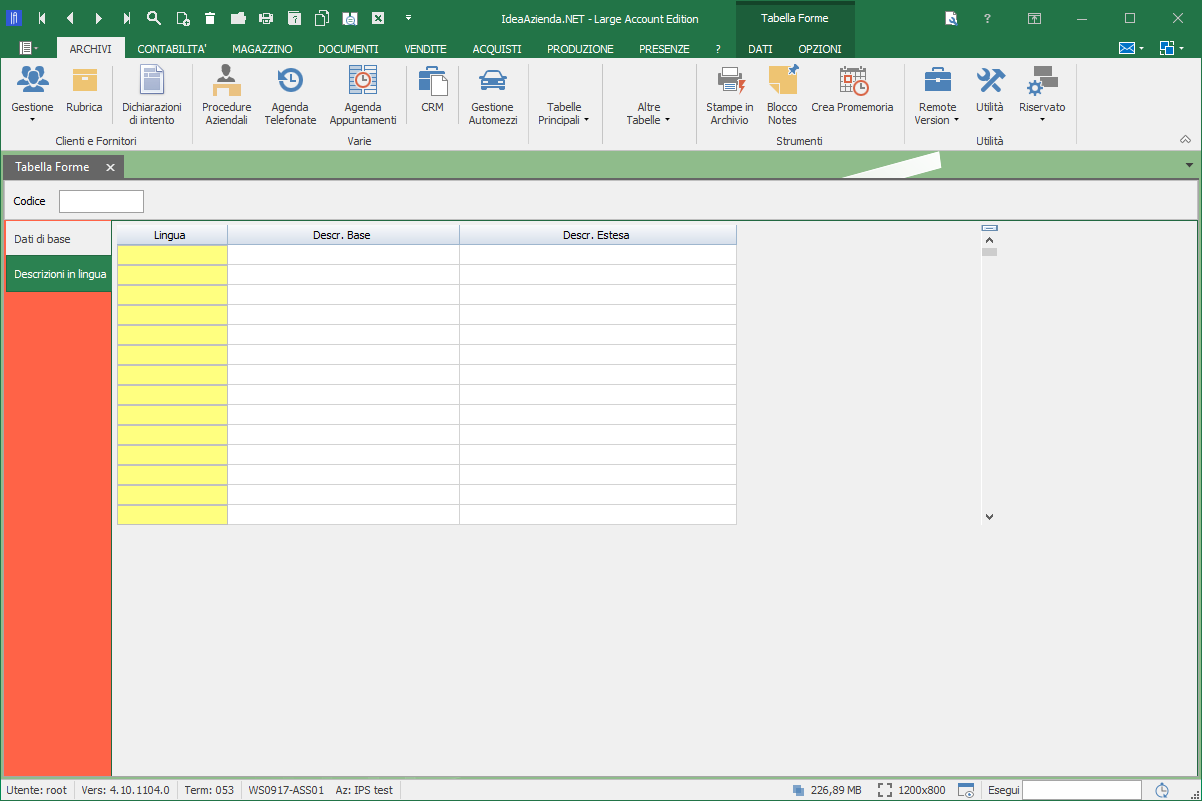Create a new record with the plus-page icon
1202x801 pixels.
tap(182, 18)
